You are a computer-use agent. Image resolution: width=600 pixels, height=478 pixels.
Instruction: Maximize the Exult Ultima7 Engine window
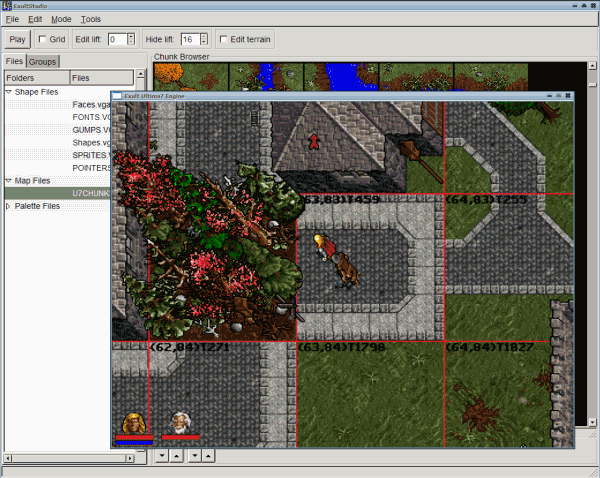(558, 96)
